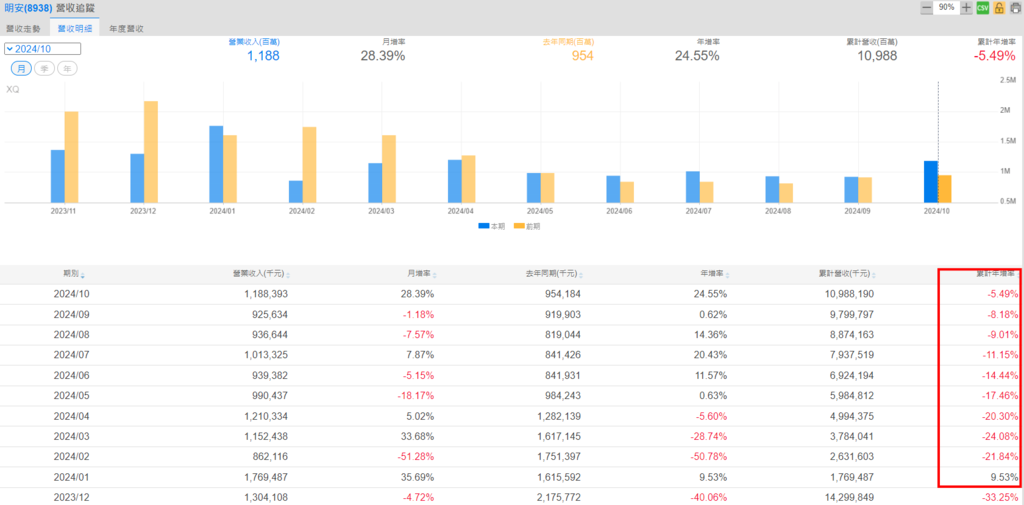Toggle the 前期 orange legend swatch
Viewport: 1024px width, 505px height.
pos(519,226)
